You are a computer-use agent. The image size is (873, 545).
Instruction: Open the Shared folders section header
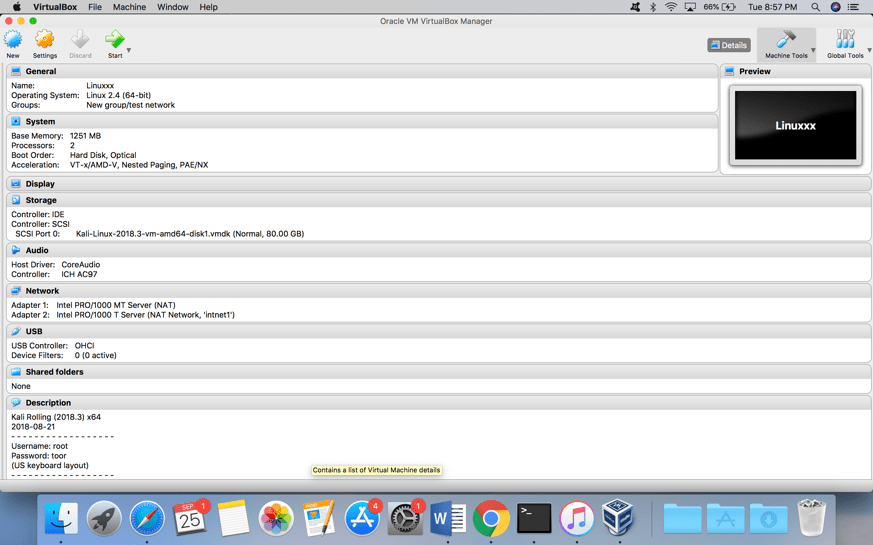tap(54, 372)
